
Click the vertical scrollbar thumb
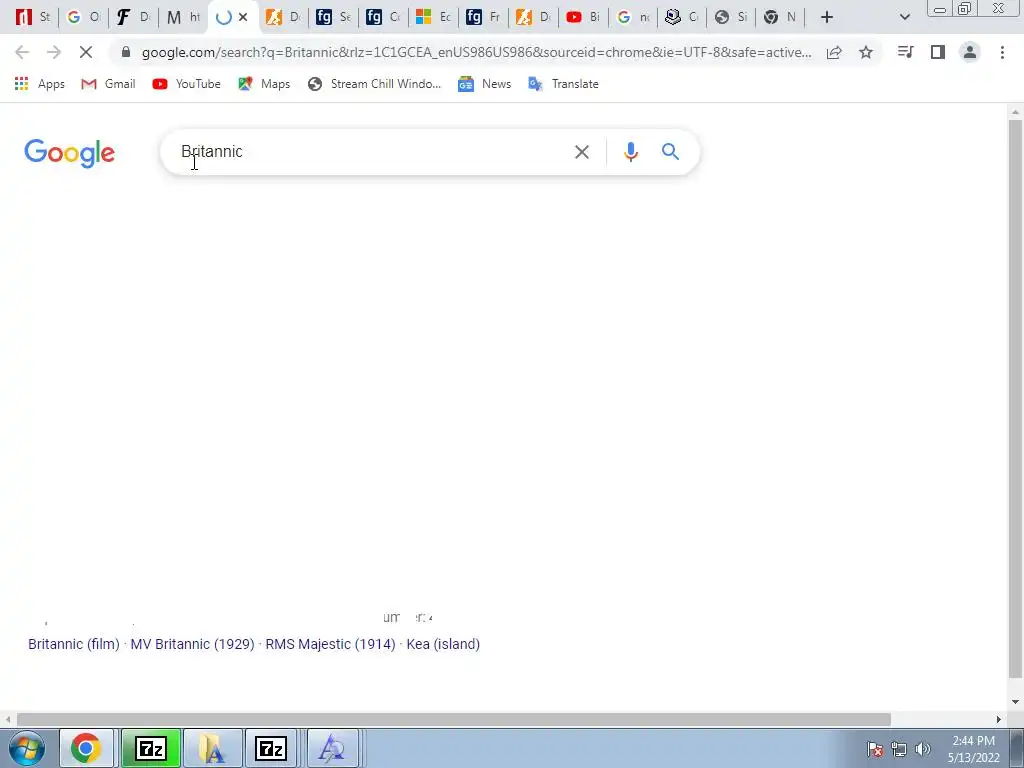coord(1015,398)
